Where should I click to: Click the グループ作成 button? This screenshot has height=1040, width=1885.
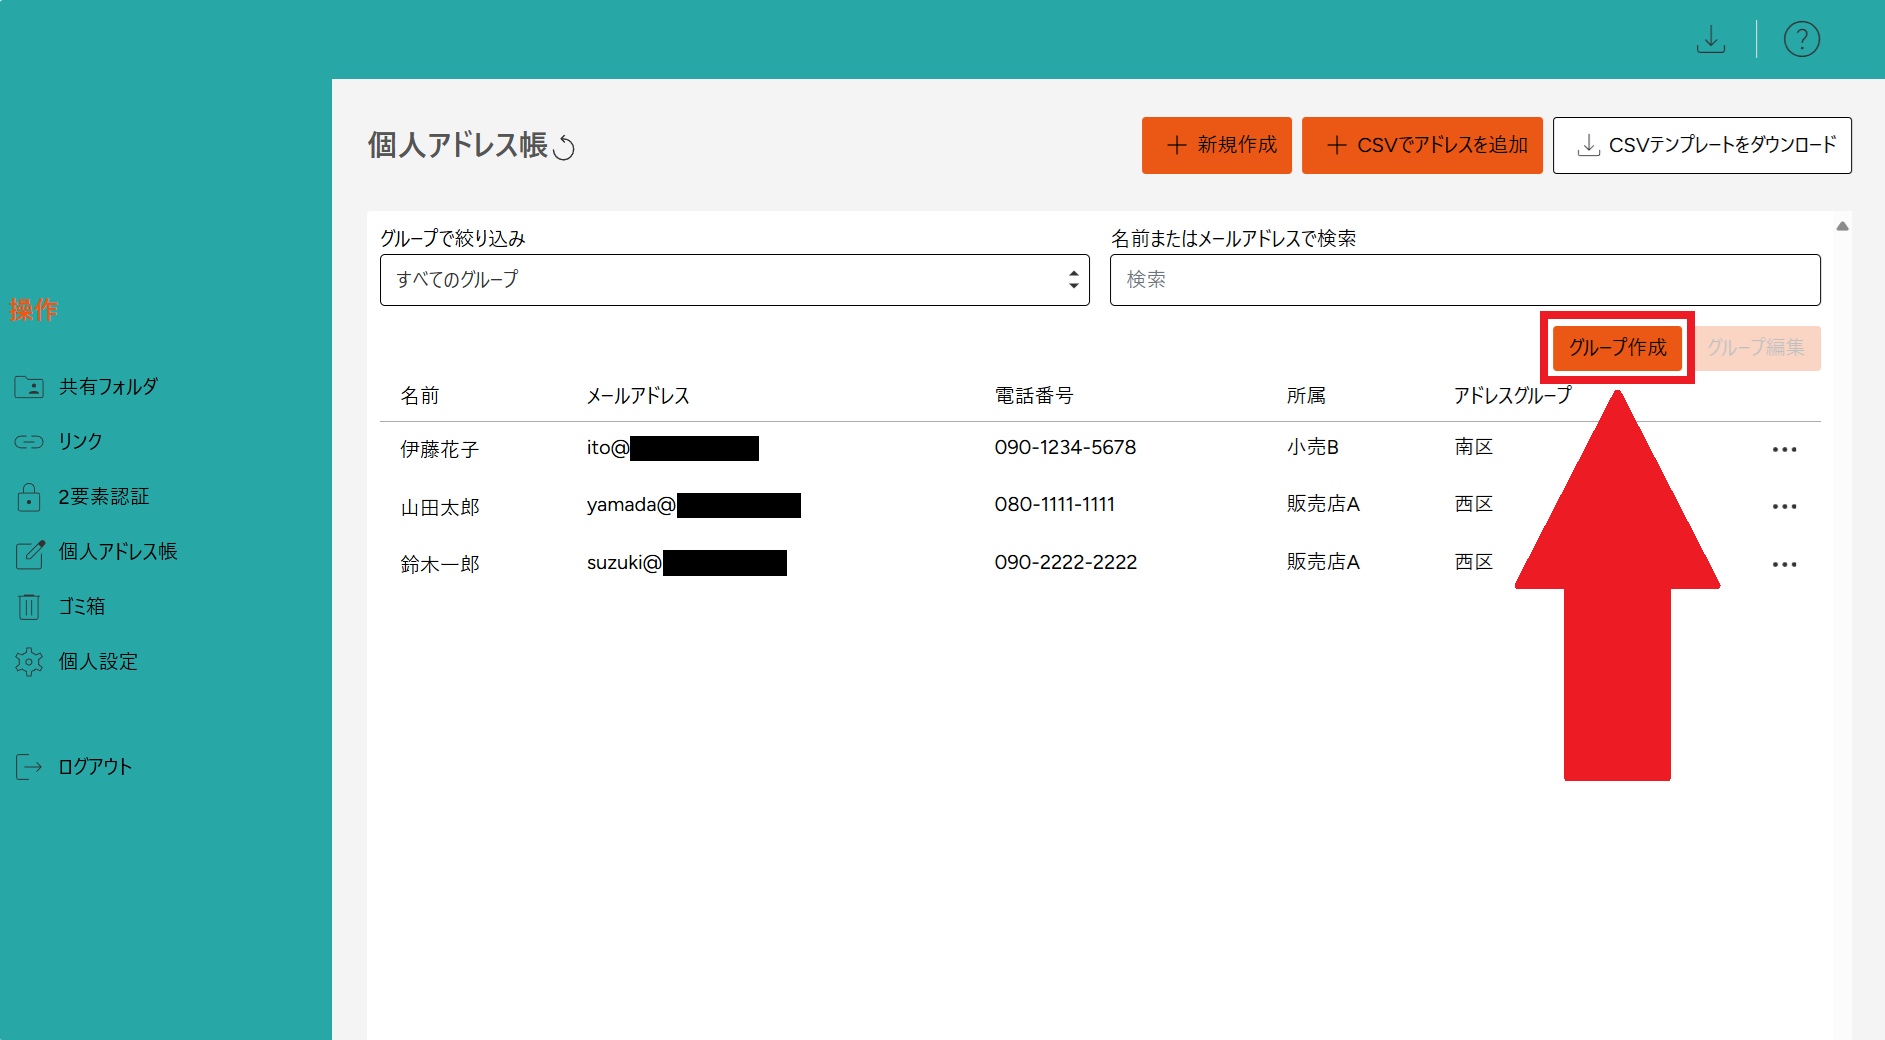tap(1617, 347)
